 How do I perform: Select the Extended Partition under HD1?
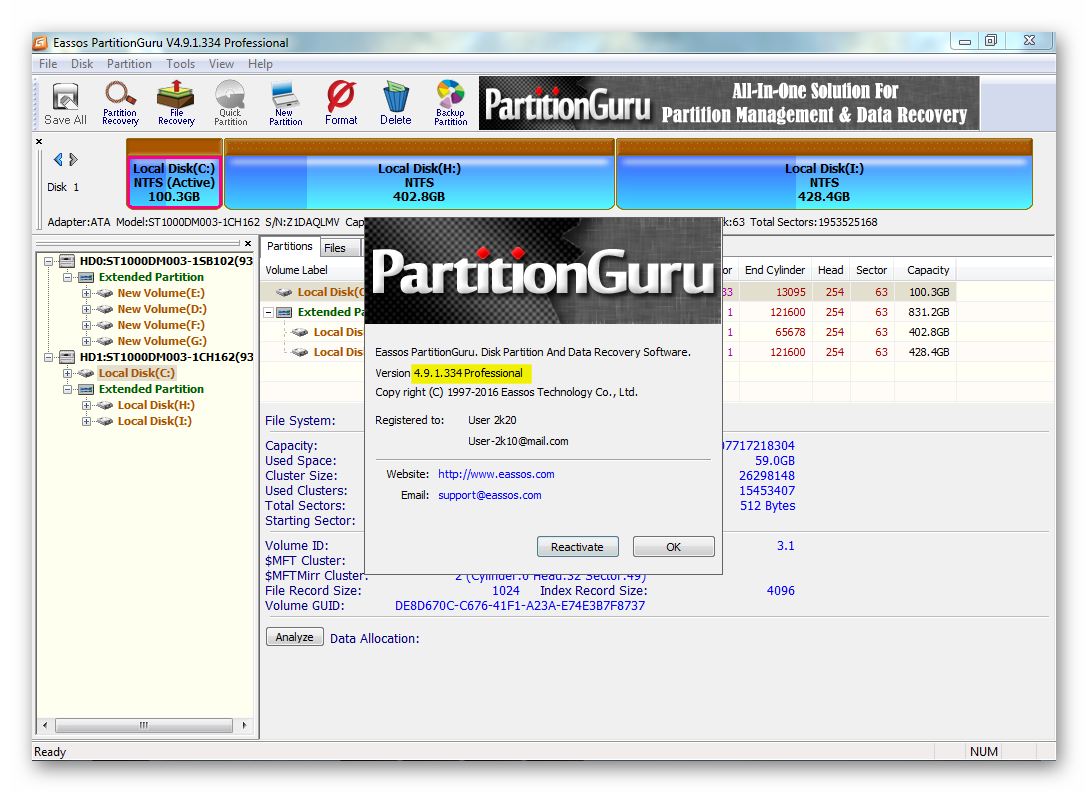(151, 389)
